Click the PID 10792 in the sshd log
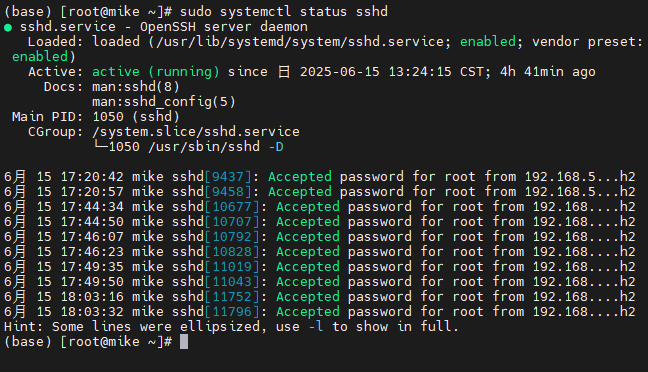 pyautogui.click(x=232, y=237)
